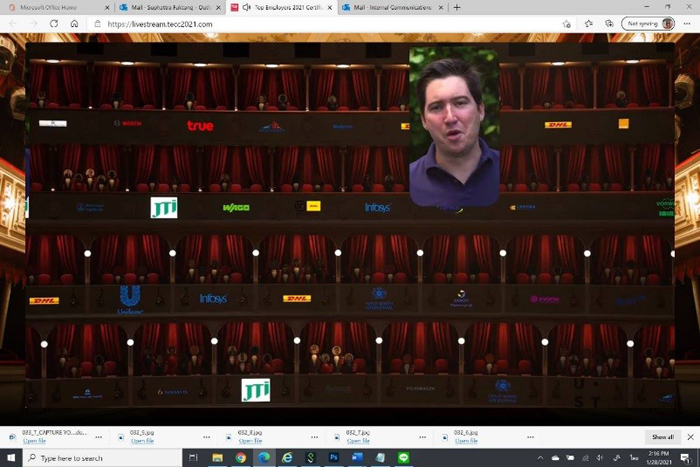Show hidden system tray icons
Viewport: 700px width, 467px height.
pyautogui.click(x=540, y=458)
